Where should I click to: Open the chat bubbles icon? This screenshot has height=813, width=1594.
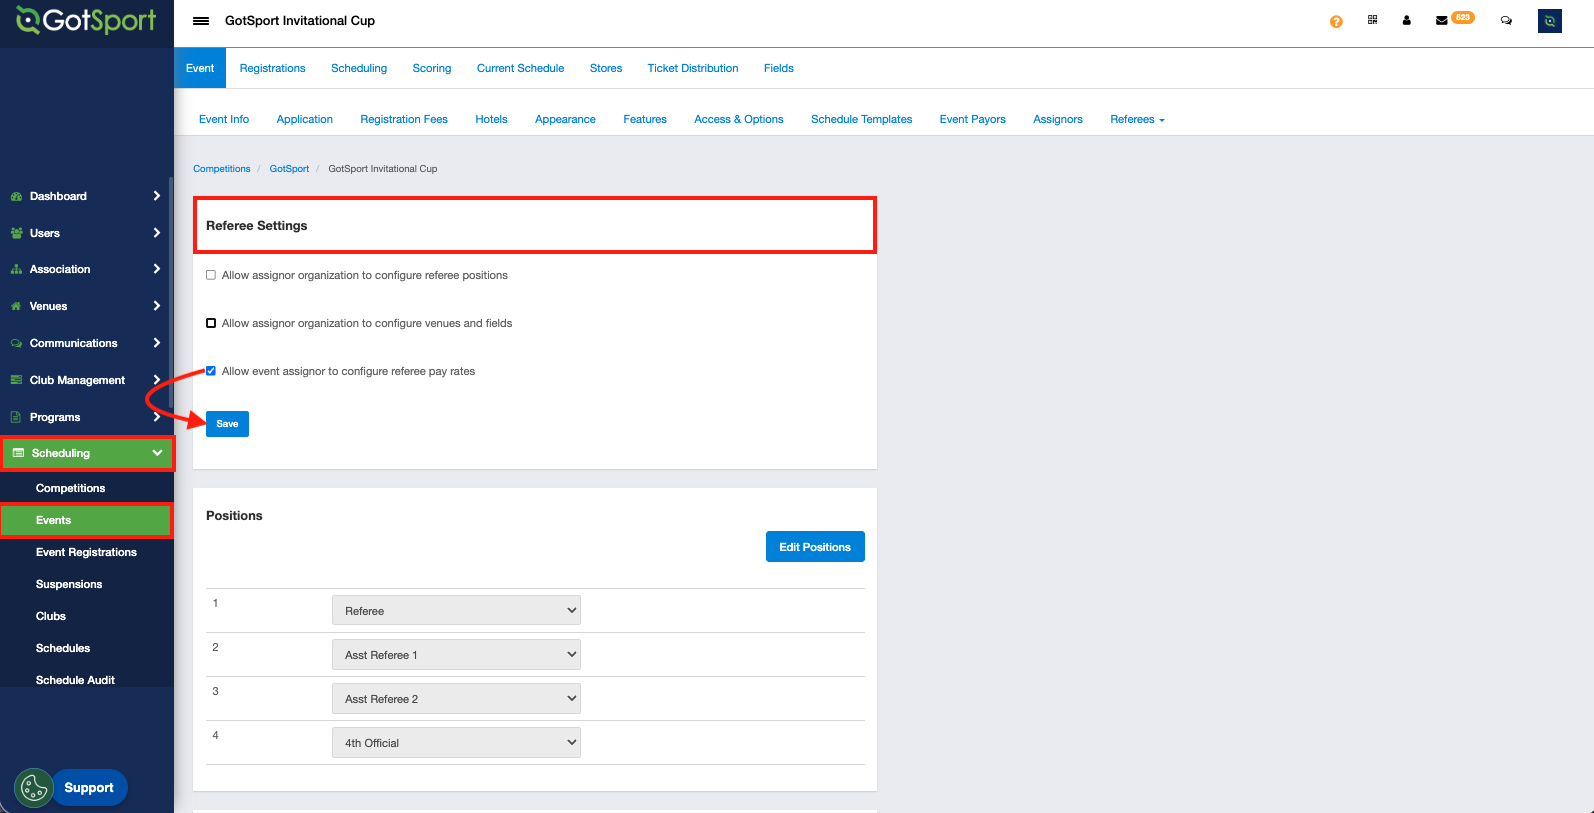(1506, 20)
